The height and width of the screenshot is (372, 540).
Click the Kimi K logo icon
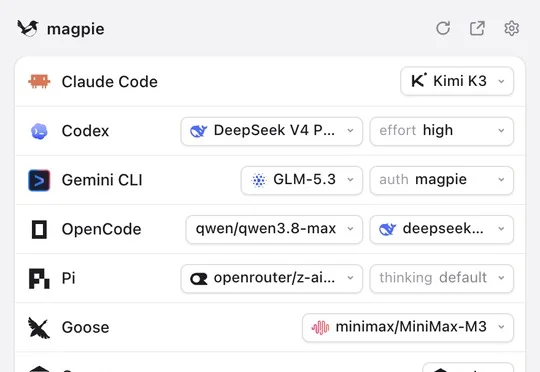(x=419, y=81)
